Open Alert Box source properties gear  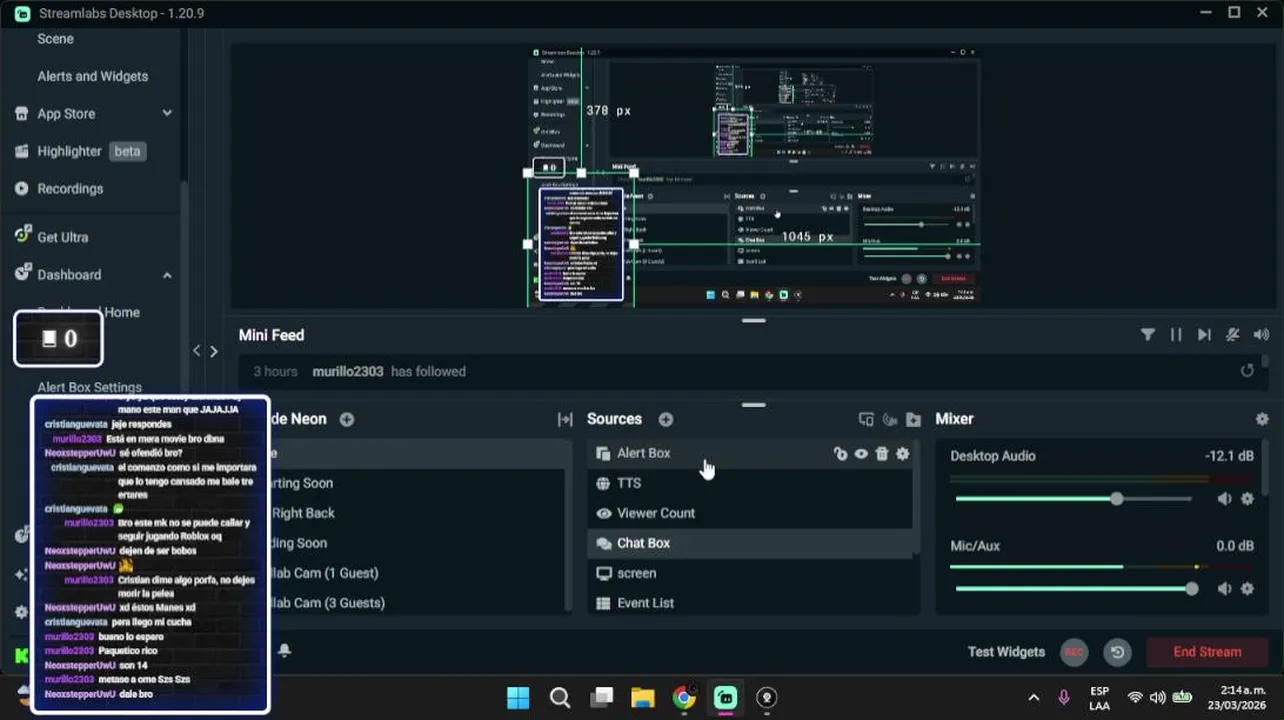pos(903,453)
